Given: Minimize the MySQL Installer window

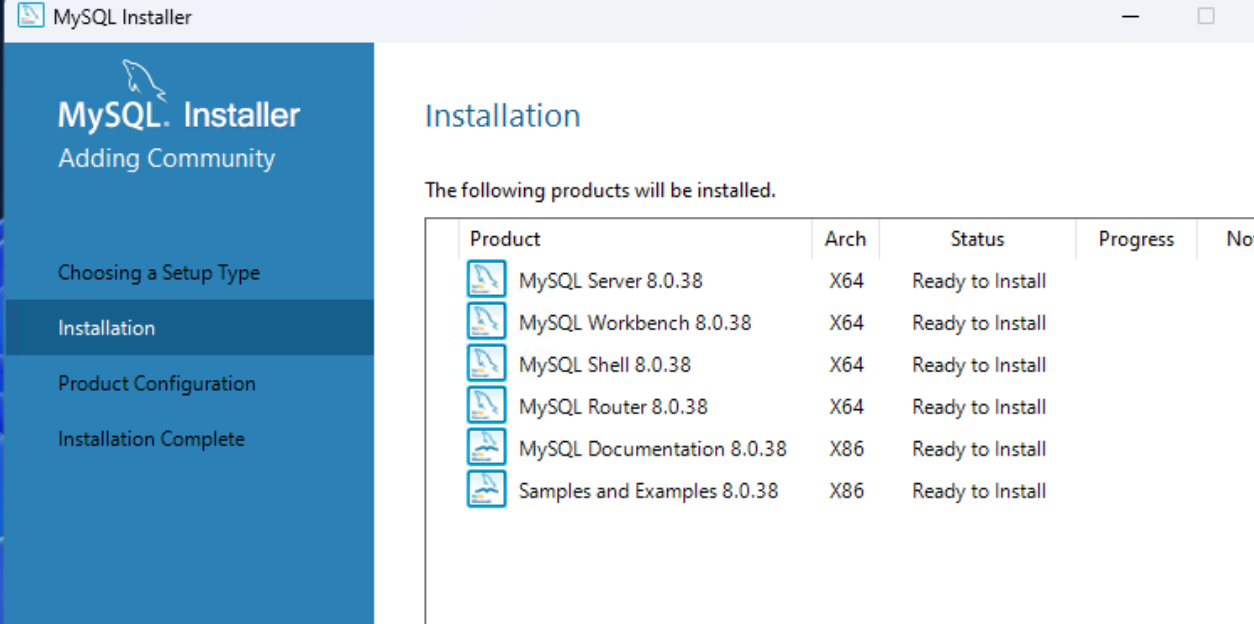Looking at the screenshot, I should point(1129,16).
